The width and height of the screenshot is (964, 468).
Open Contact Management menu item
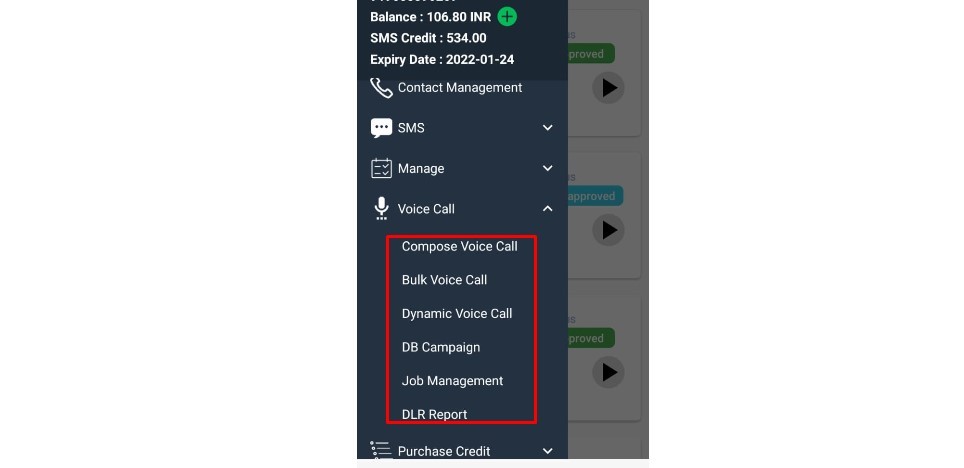pyautogui.click(x=460, y=88)
